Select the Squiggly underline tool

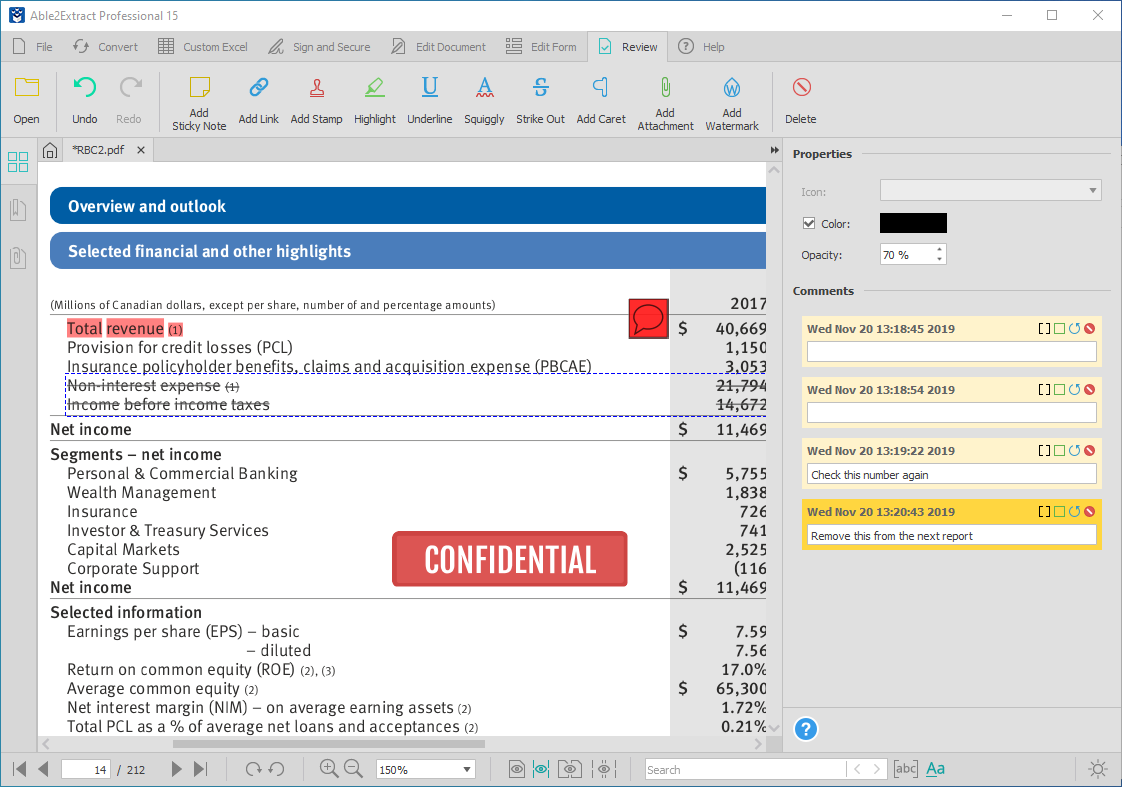(x=484, y=100)
